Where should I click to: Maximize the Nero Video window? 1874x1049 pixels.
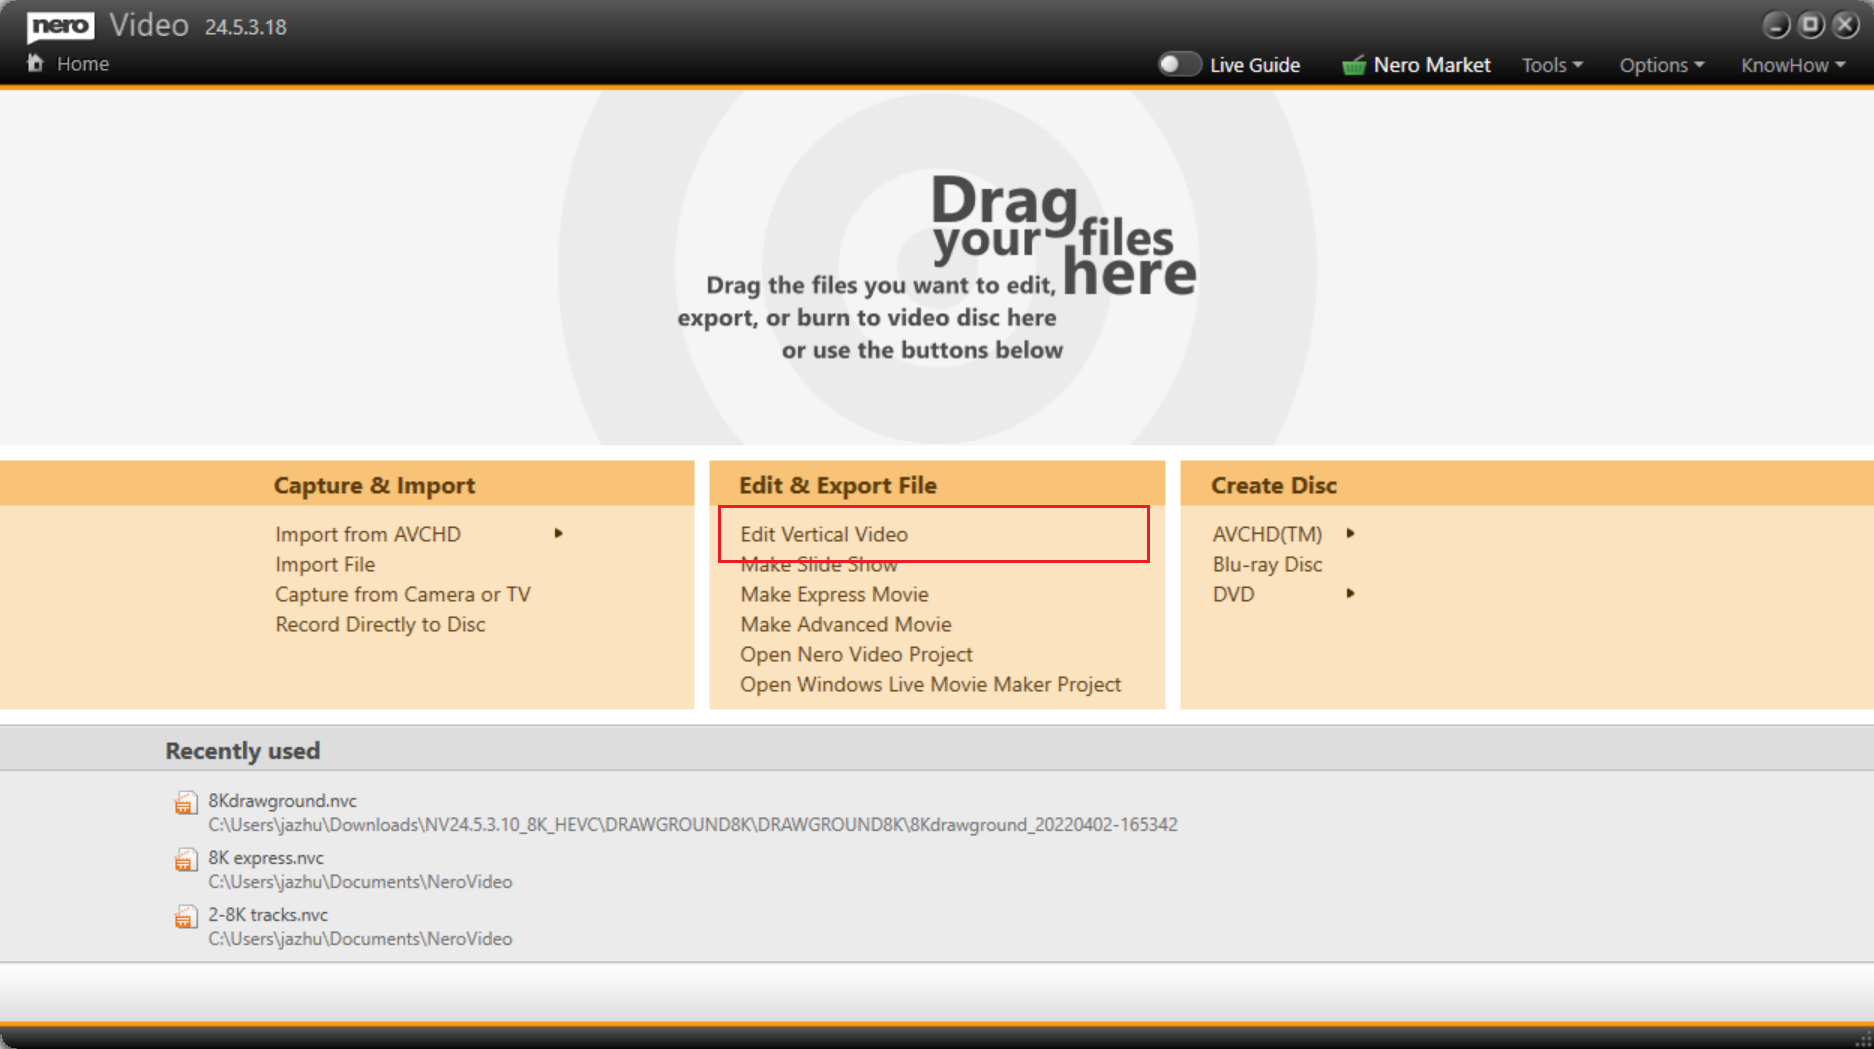point(1811,25)
